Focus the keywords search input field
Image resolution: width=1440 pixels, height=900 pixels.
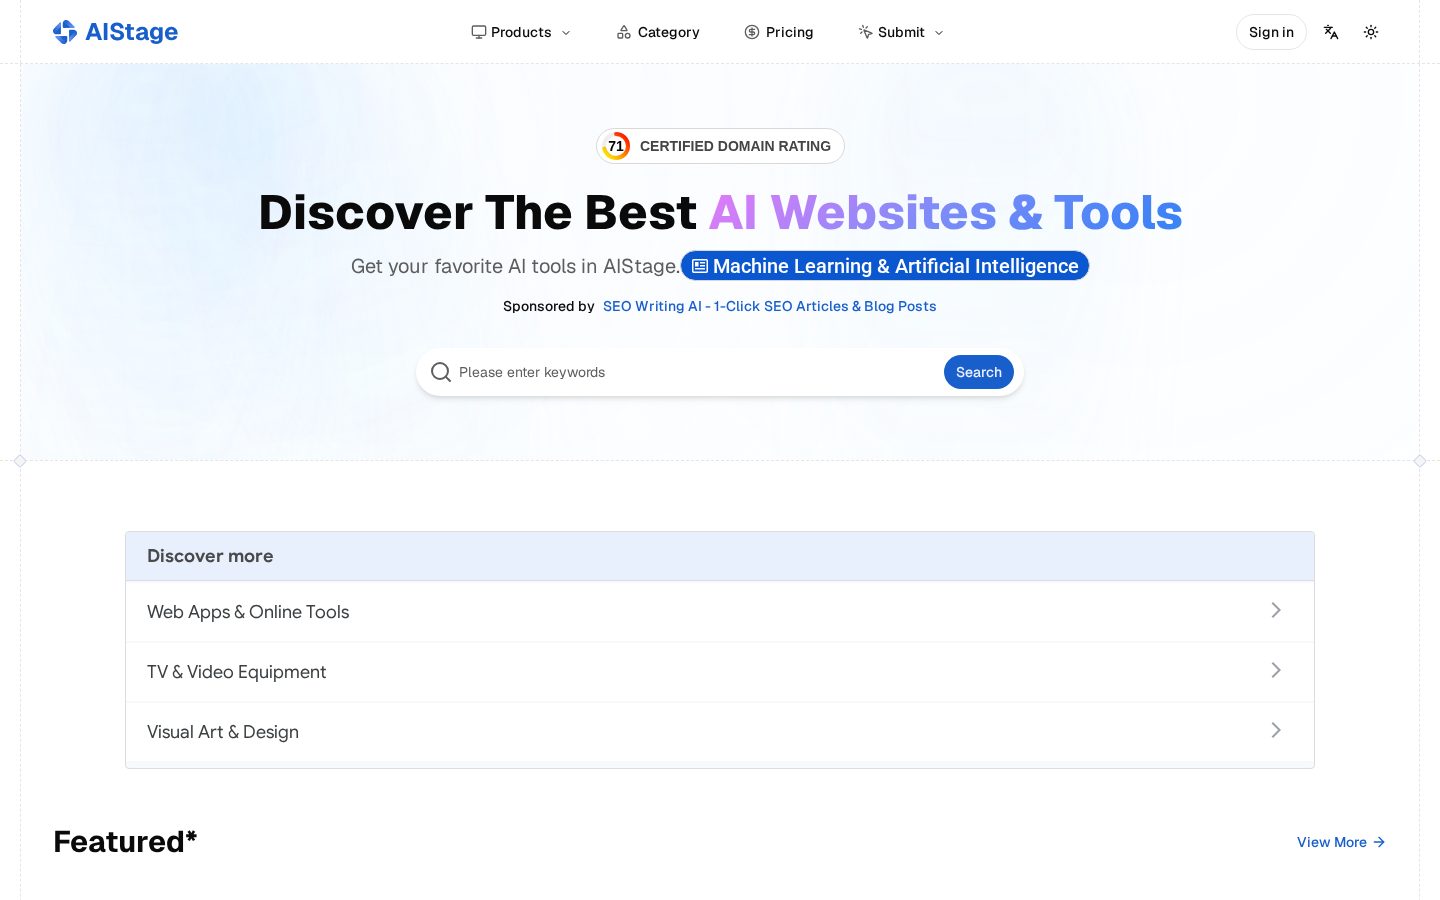(x=696, y=372)
